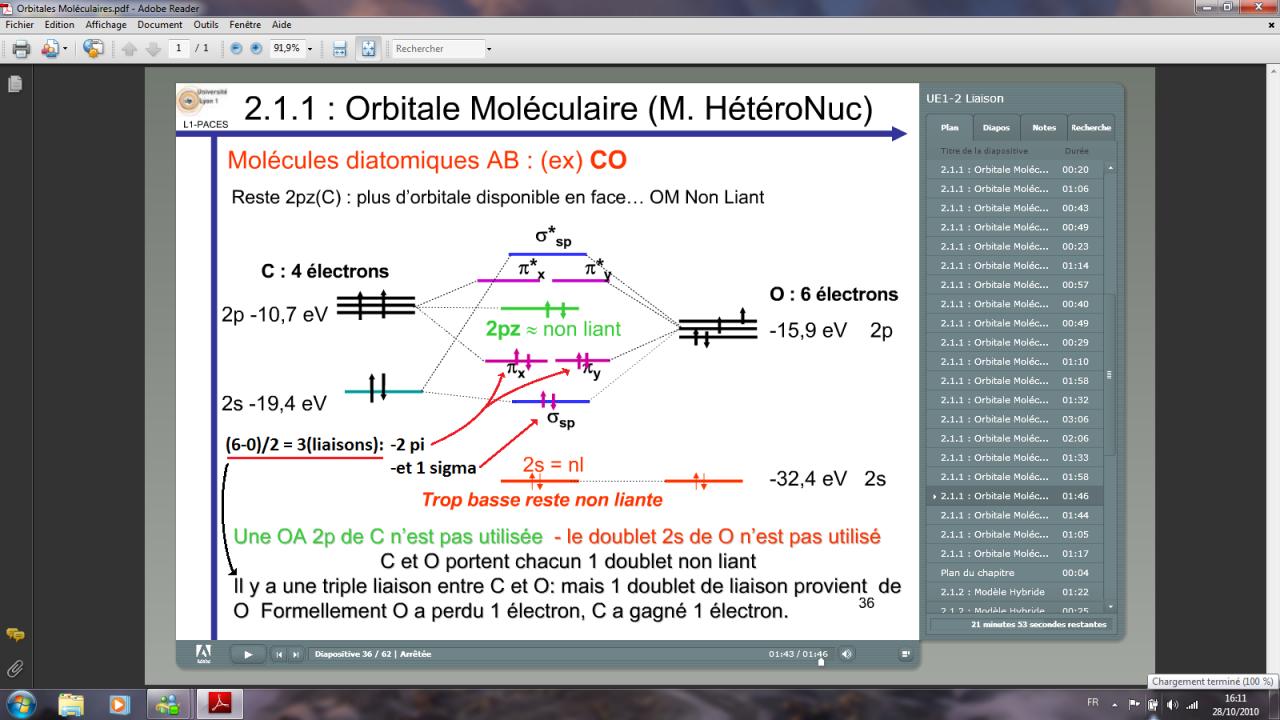The width and height of the screenshot is (1280, 720).
Task: Select the slide row lasting 00:43
Action: (x=1015, y=208)
